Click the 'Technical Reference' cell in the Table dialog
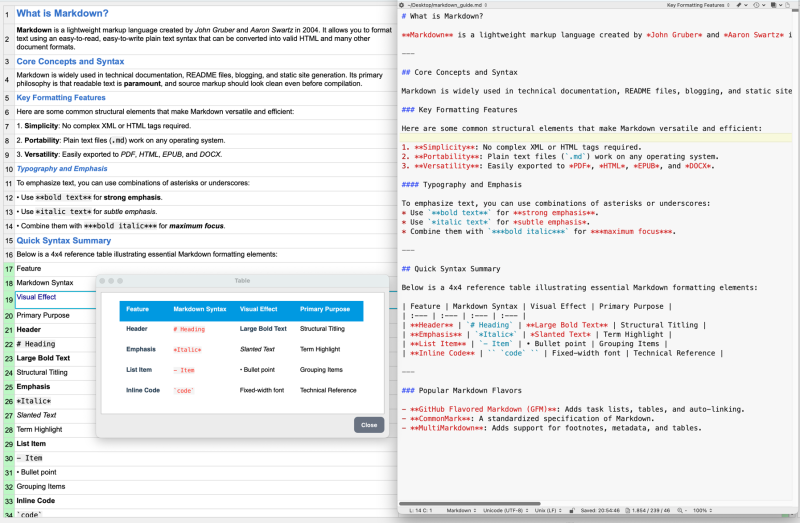 point(328,390)
